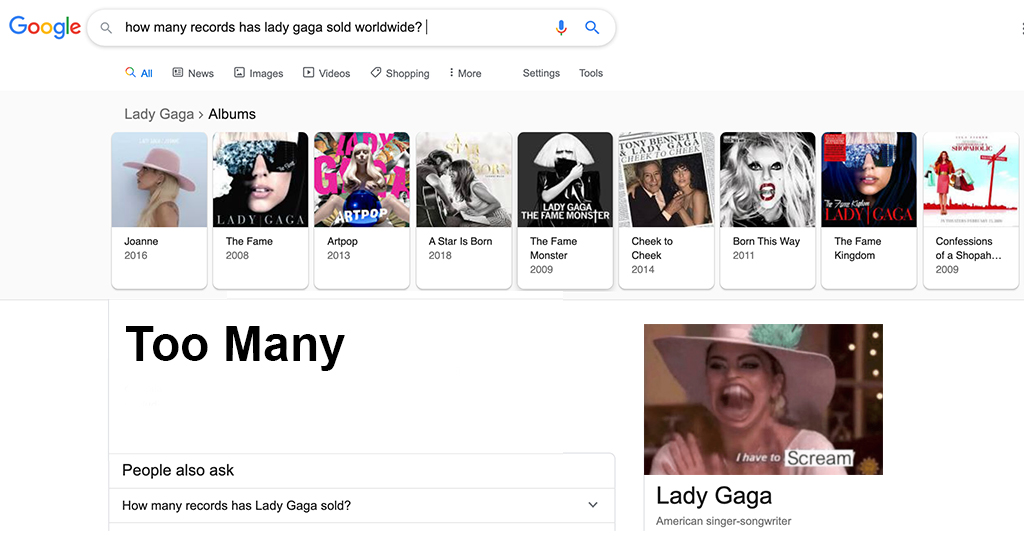The image size is (1024, 559).
Task: Open Cheek to Cheek album card
Action: coord(666,210)
